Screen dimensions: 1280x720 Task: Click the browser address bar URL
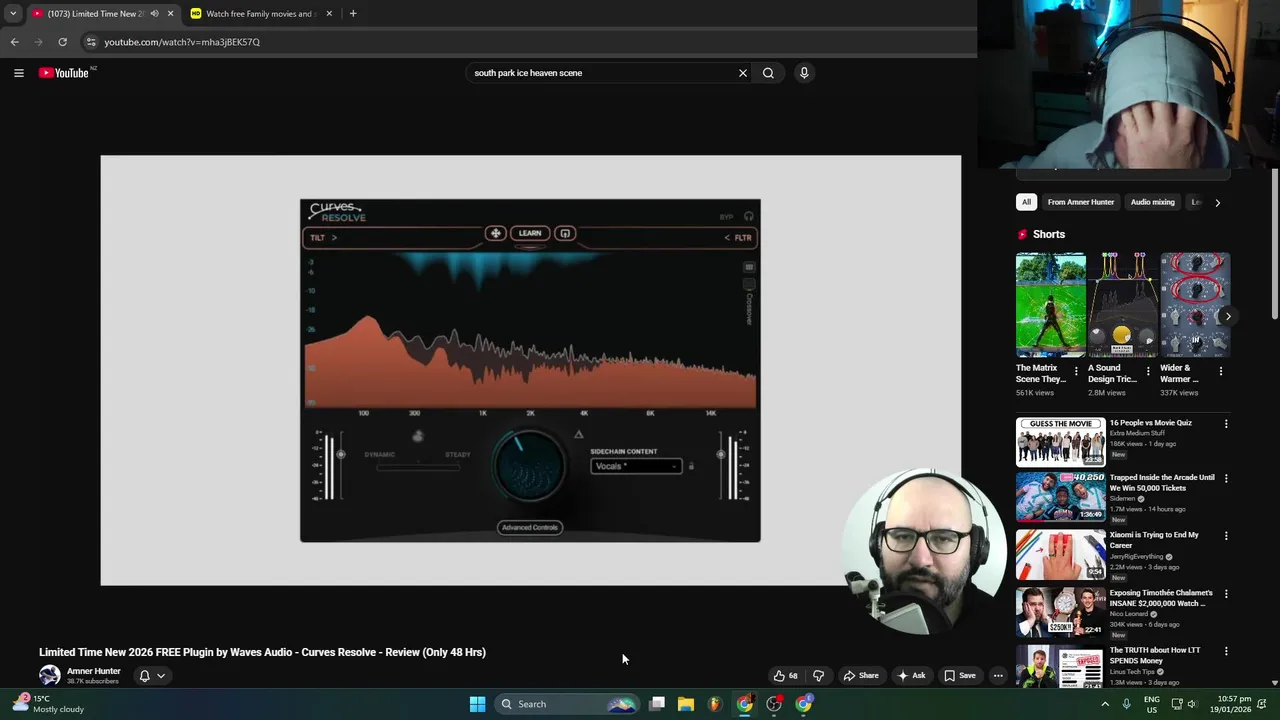[182, 42]
